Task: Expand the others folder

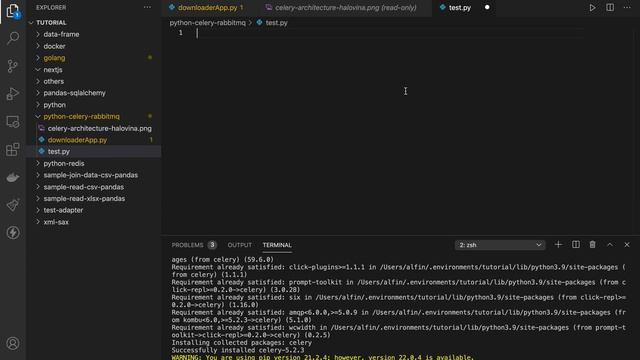Action: click(53, 81)
